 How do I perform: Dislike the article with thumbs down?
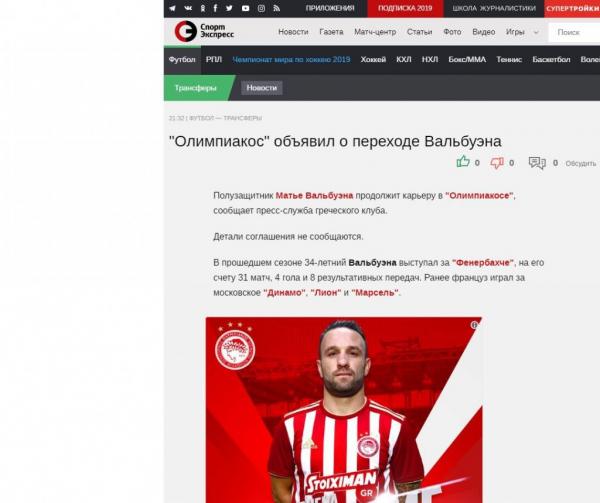pos(497,163)
